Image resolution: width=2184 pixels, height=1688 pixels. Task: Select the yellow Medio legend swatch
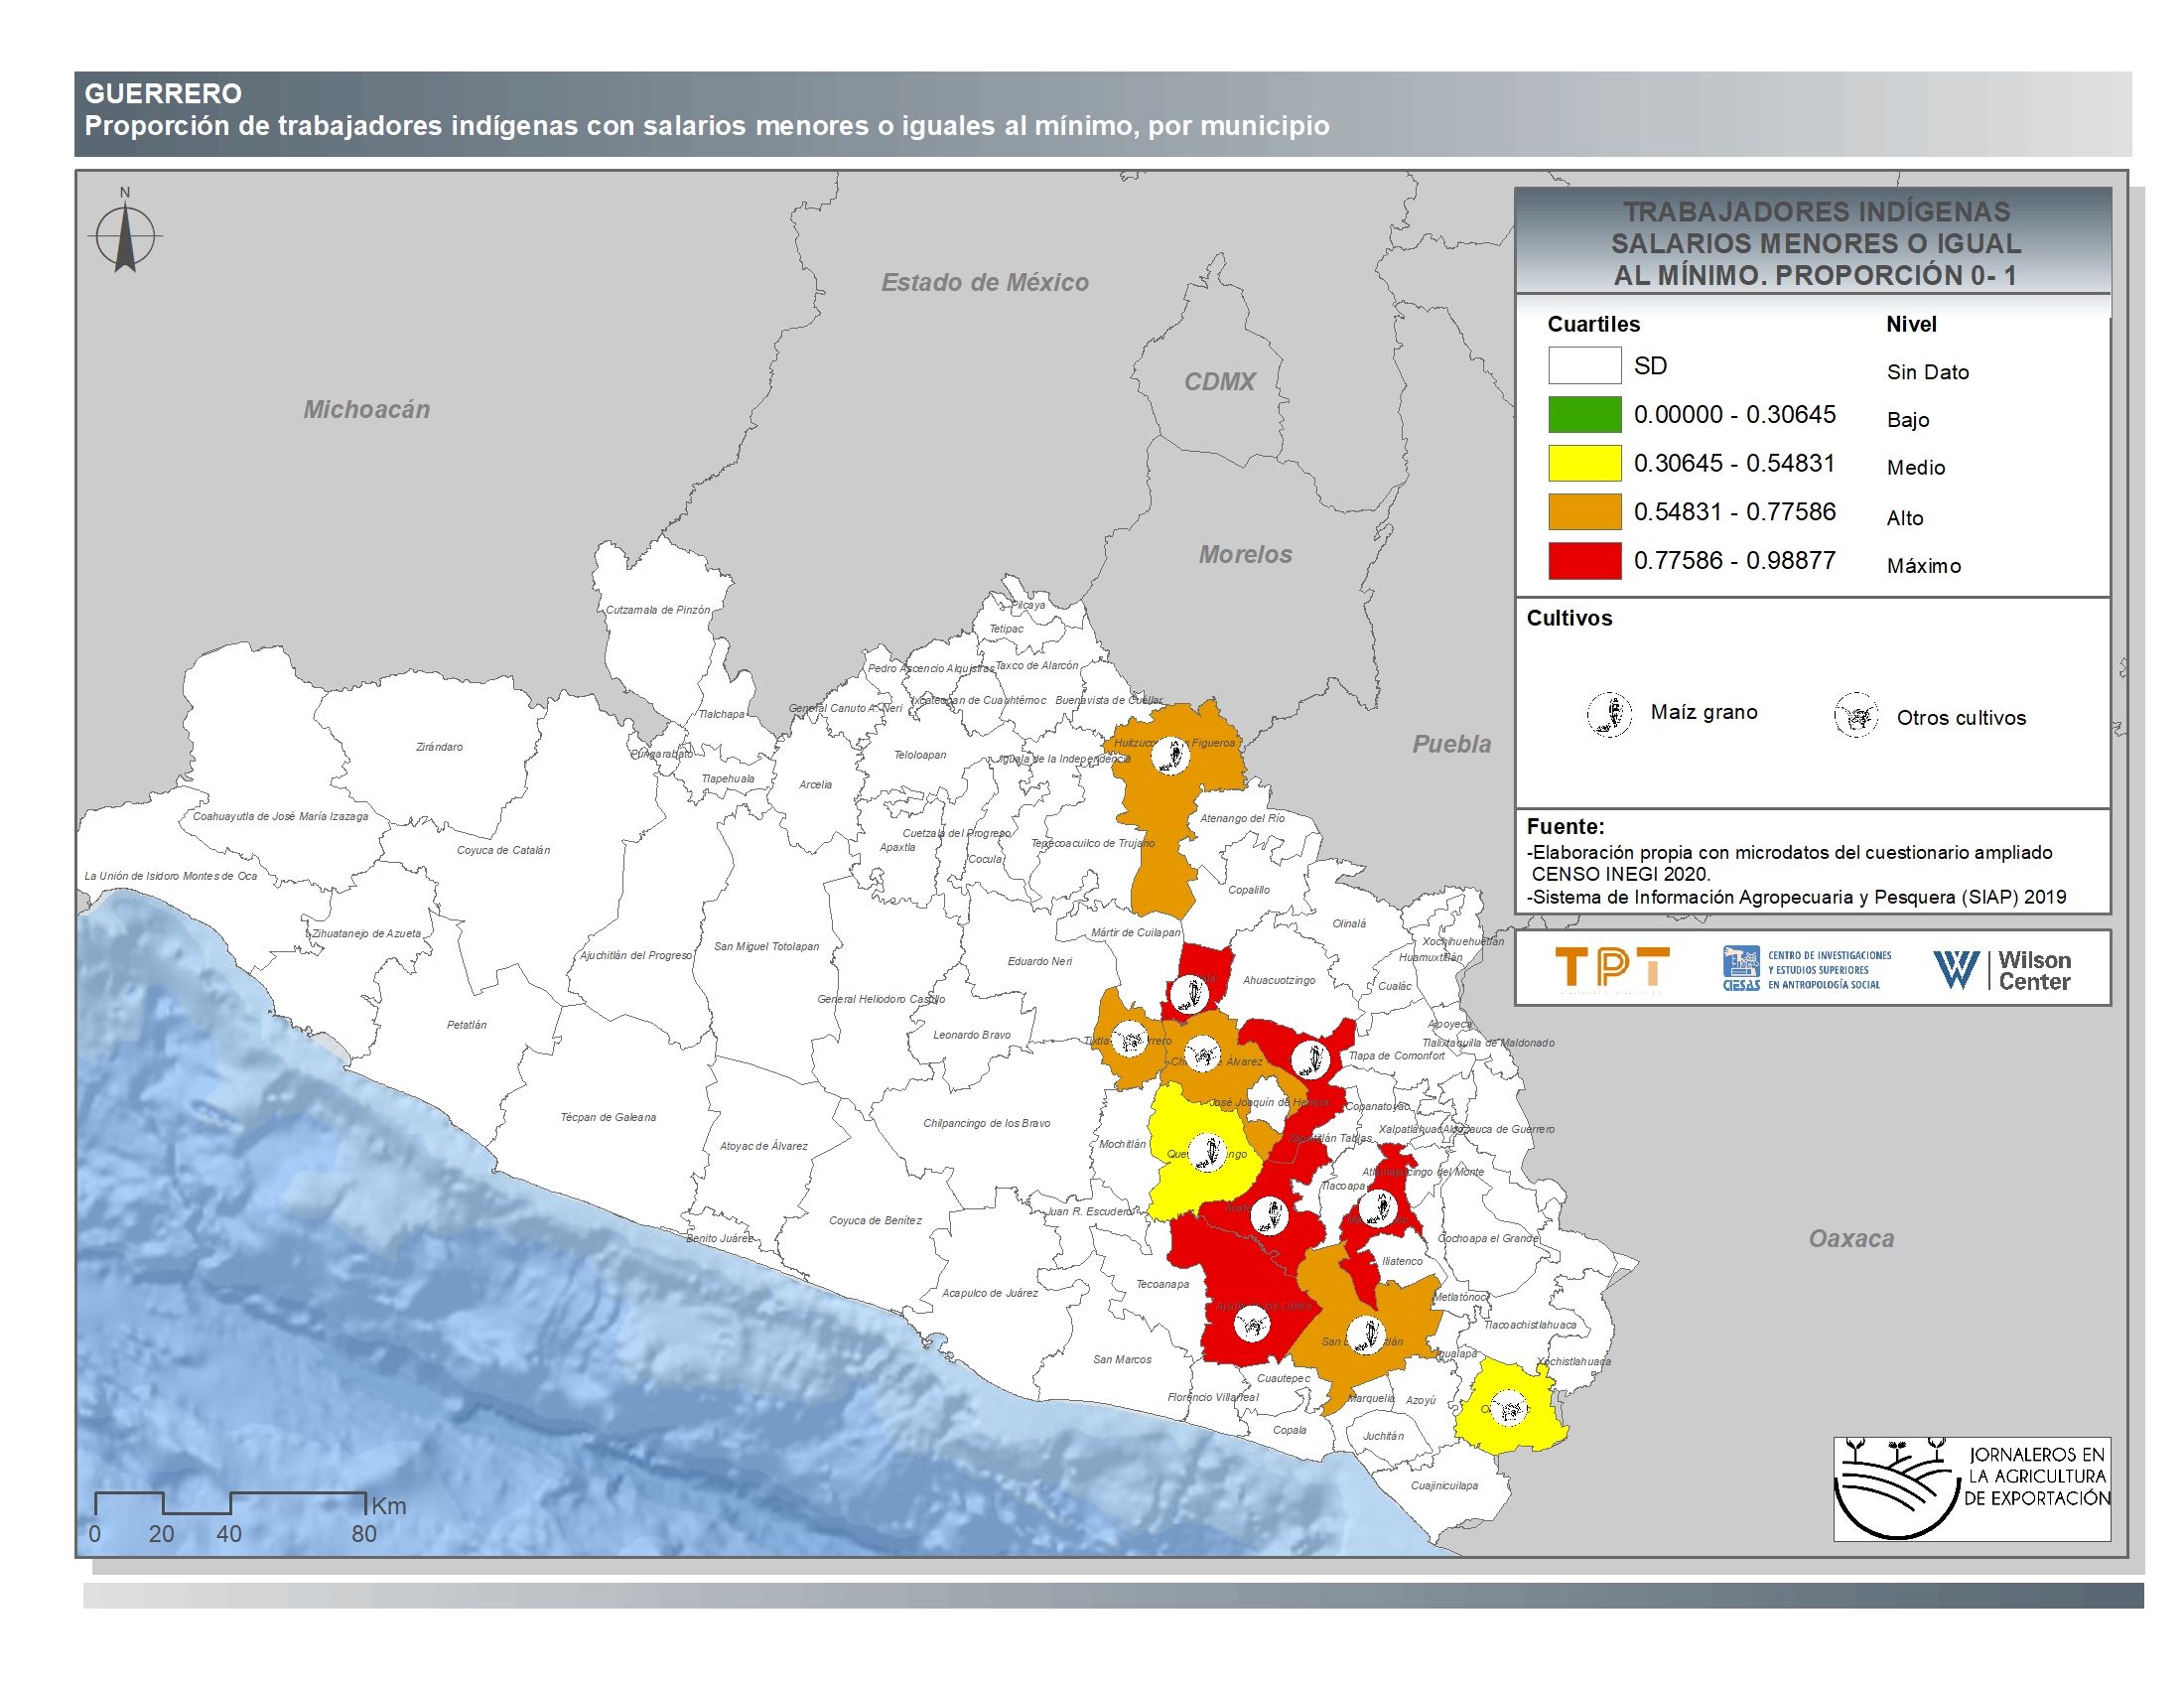[1584, 463]
